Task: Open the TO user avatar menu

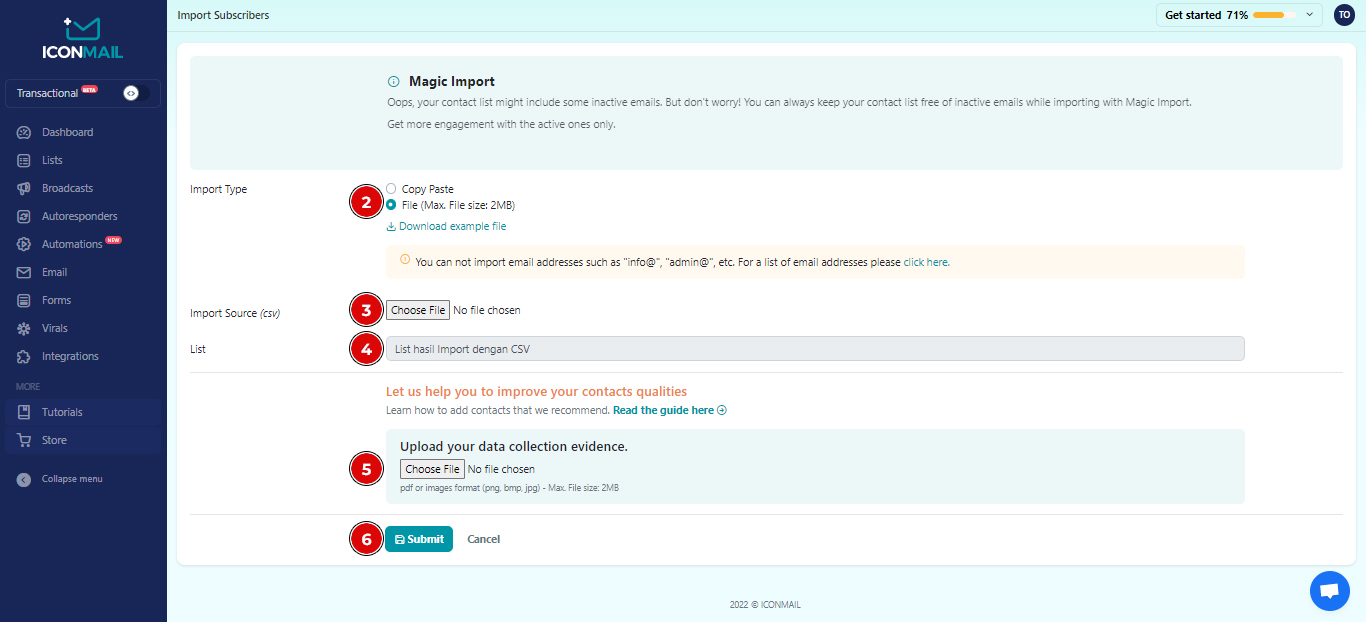Action: 1344,15
